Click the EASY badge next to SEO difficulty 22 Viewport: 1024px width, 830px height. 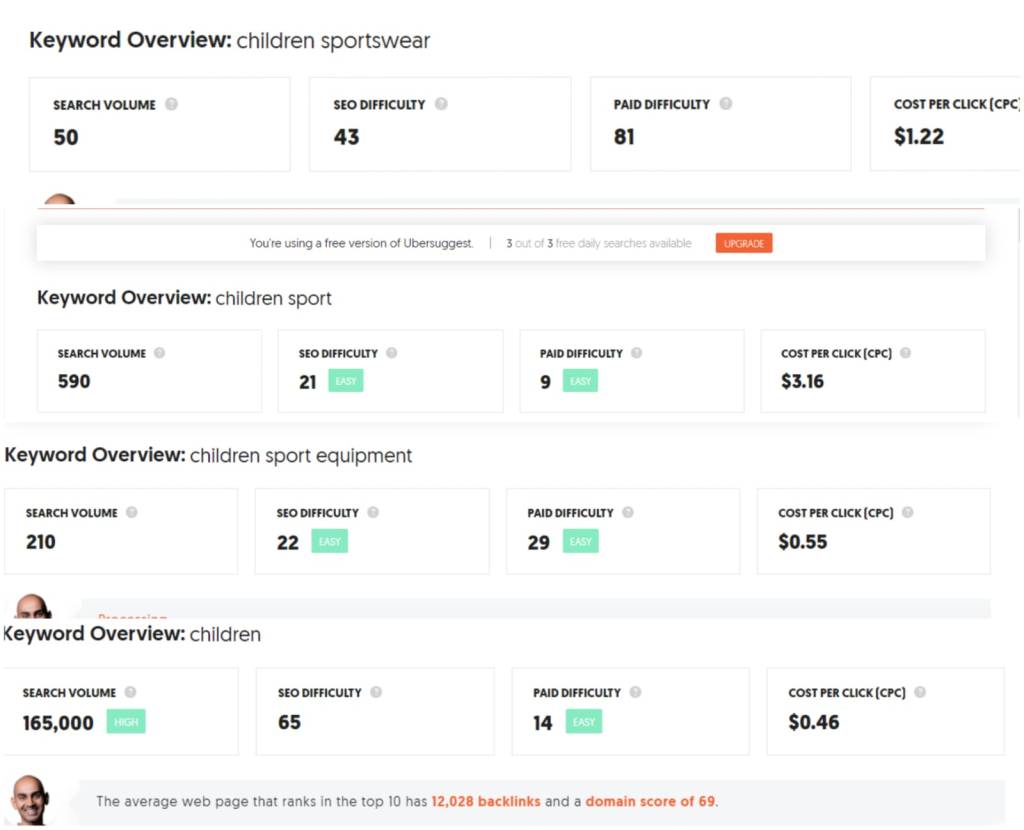(330, 542)
